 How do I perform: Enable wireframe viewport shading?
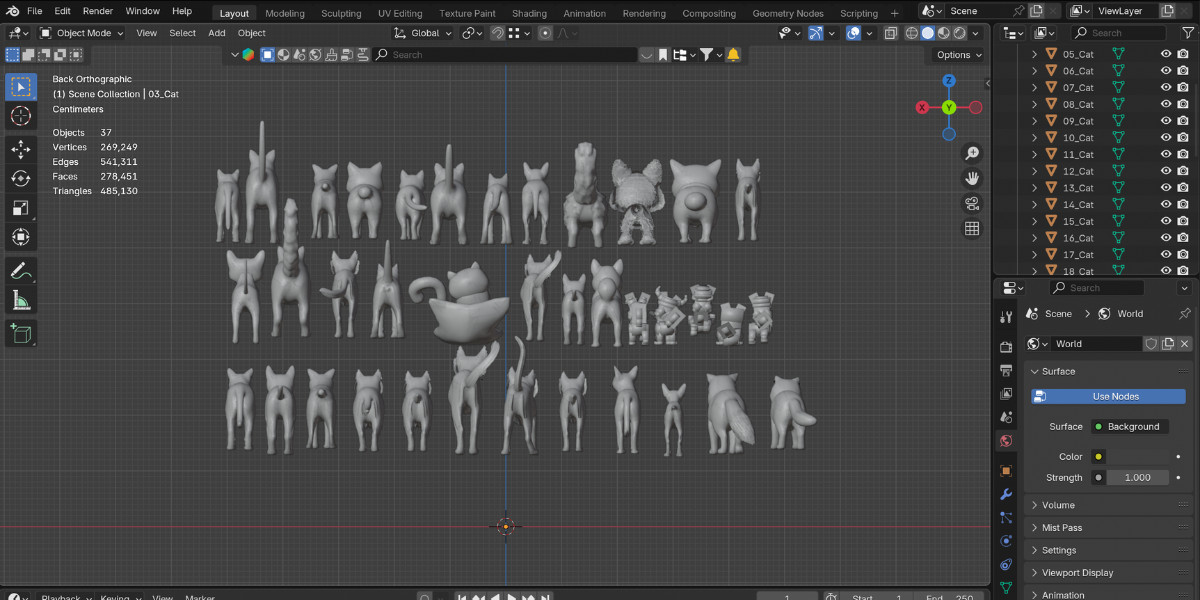coord(912,33)
